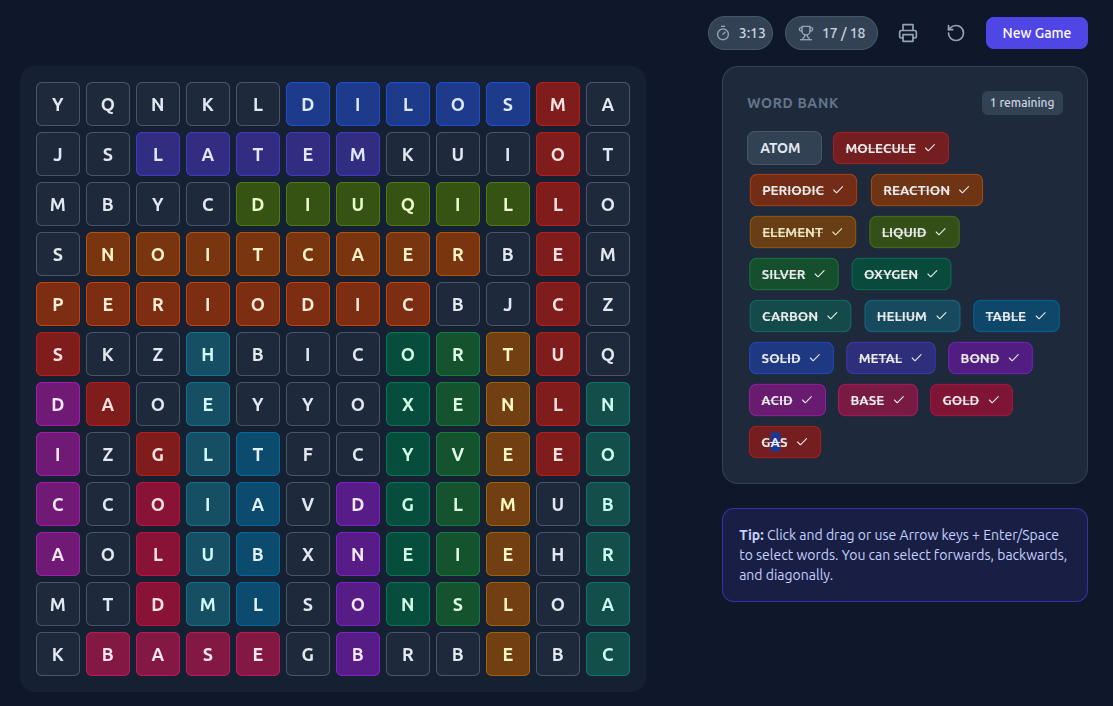Image resolution: width=1113 pixels, height=706 pixels.
Task: Click the letter Y in the grid's top-left corner
Action: coord(57,104)
